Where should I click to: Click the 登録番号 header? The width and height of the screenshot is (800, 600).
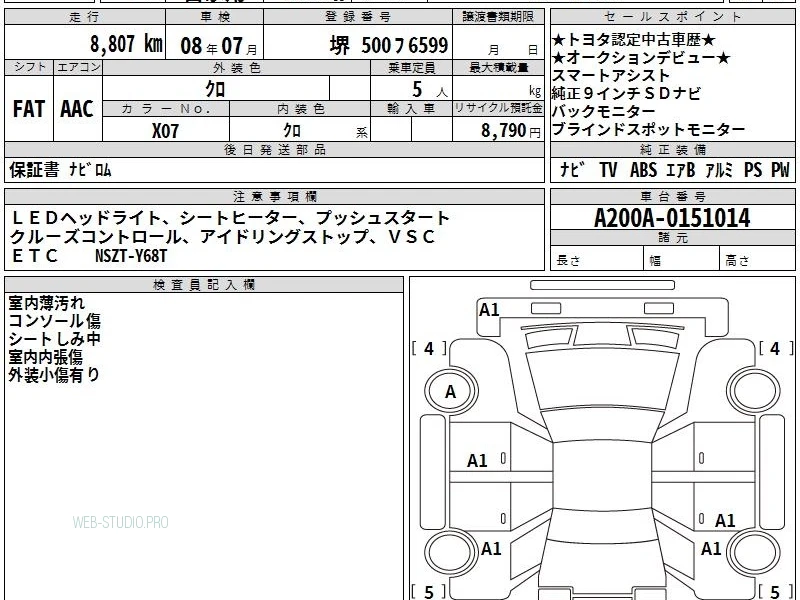(358, 17)
